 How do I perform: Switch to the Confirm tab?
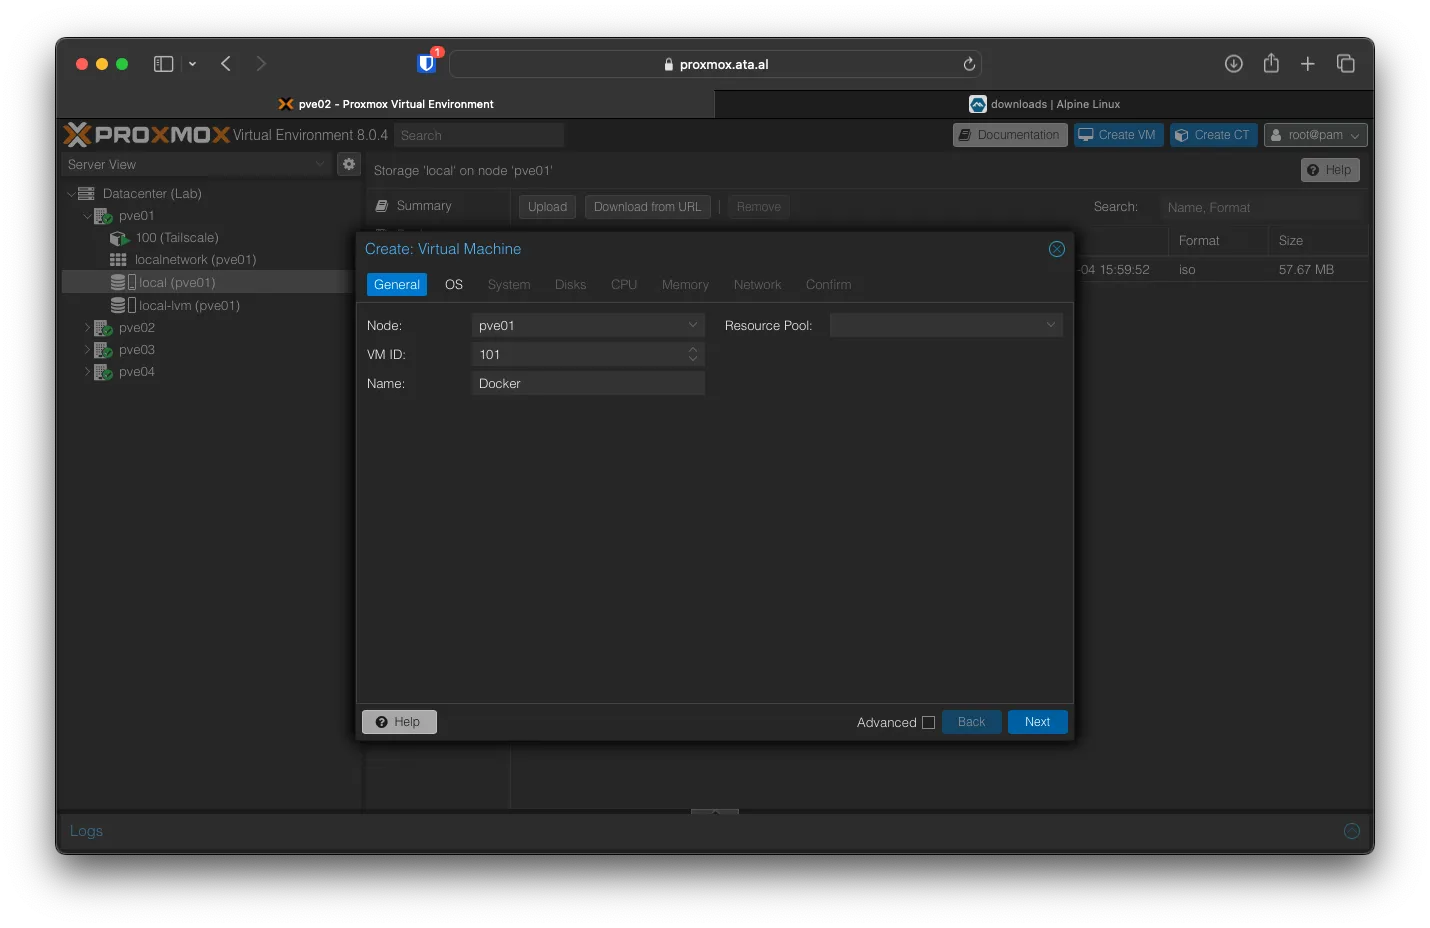coord(829,285)
